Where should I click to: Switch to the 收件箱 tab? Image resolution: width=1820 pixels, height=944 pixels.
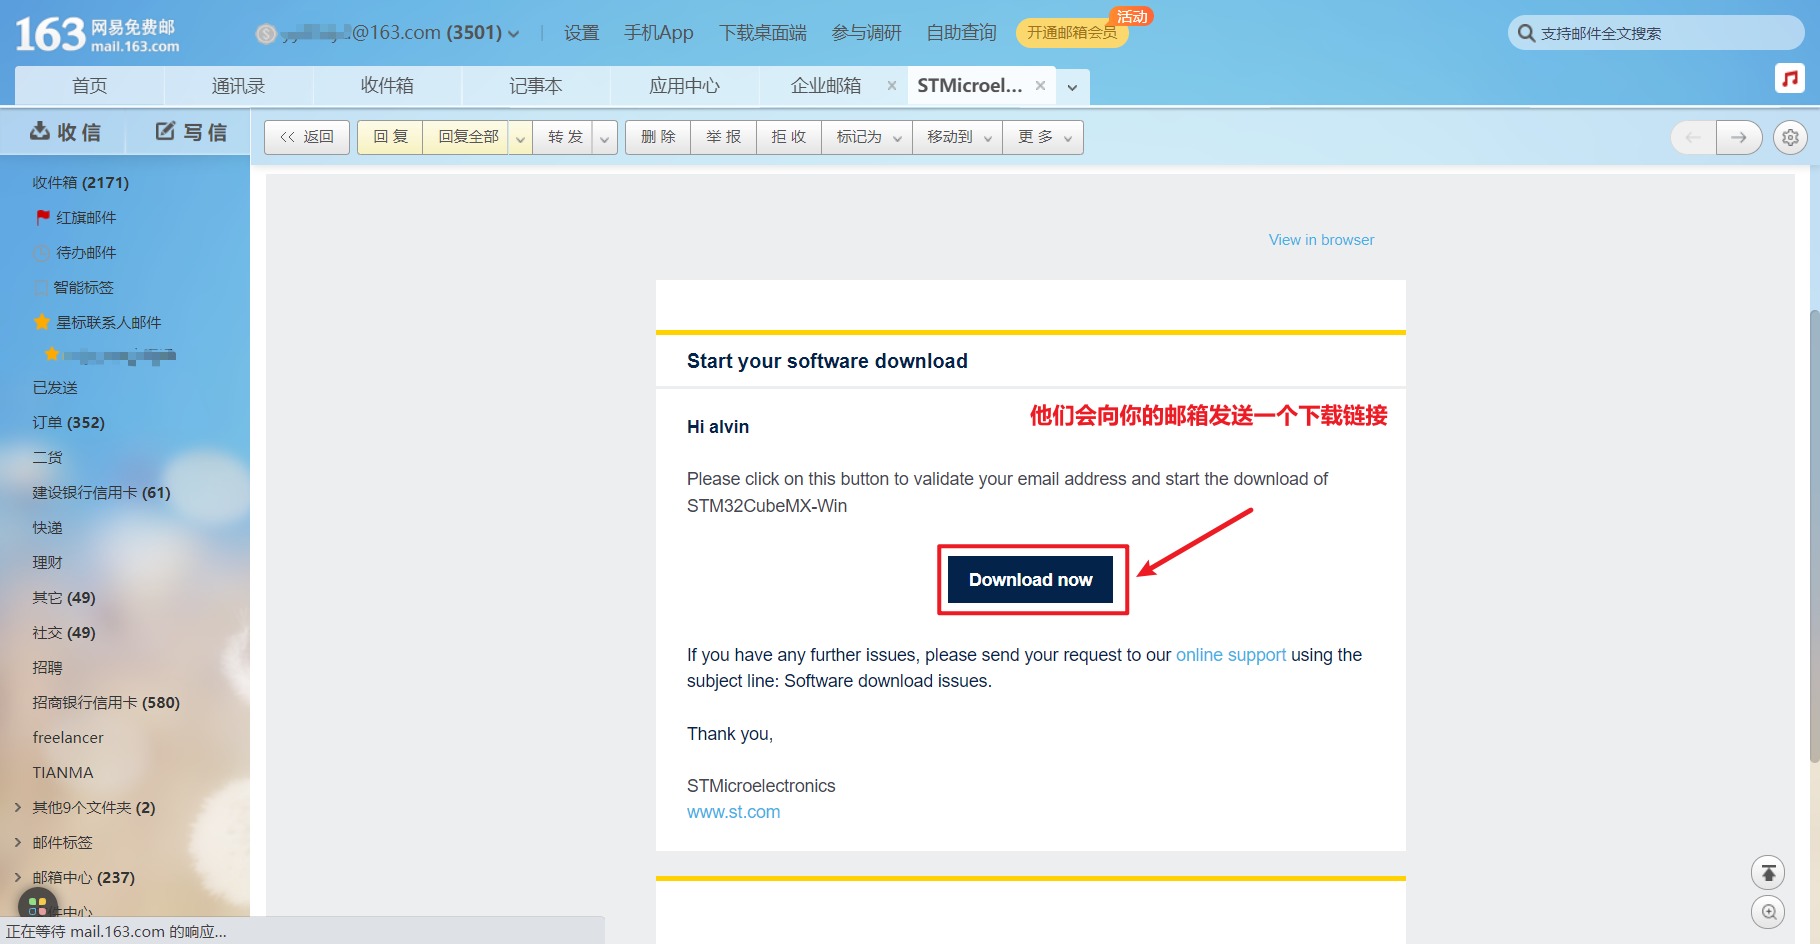(x=387, y=86)
